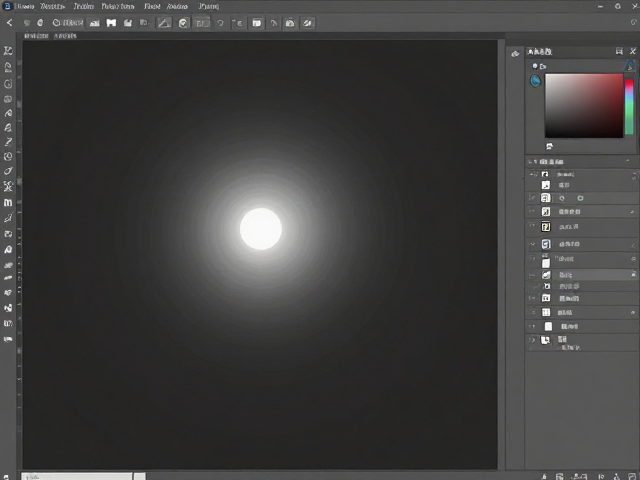Select the radio button atop the color panel
640x480 pixels.
535,66
